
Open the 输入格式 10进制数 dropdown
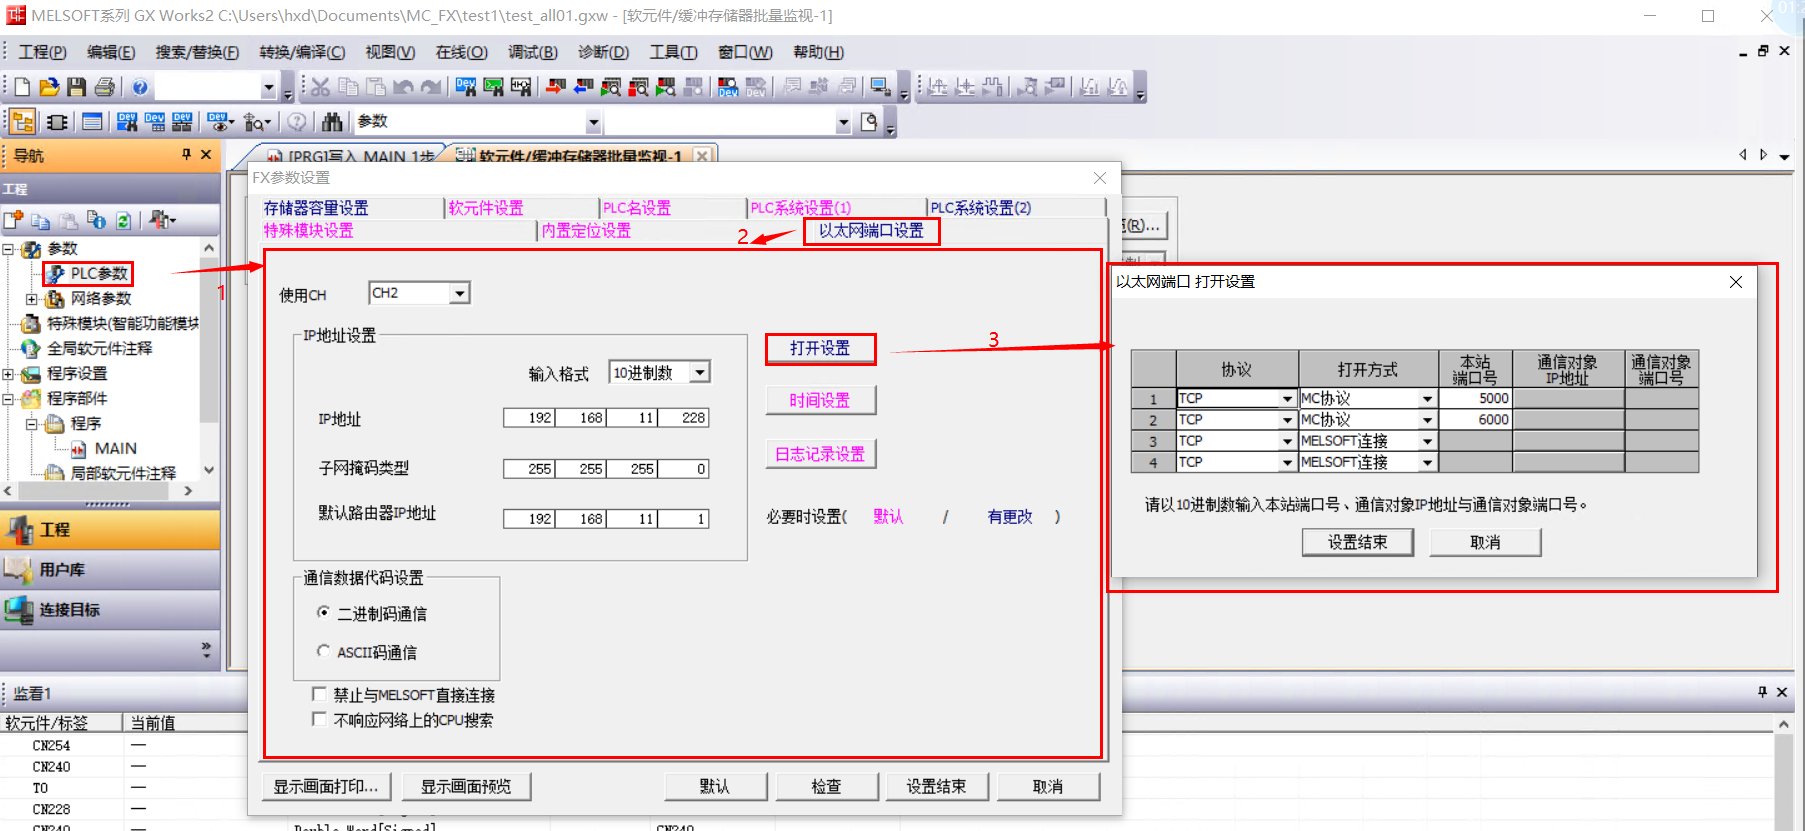(700, 373)
